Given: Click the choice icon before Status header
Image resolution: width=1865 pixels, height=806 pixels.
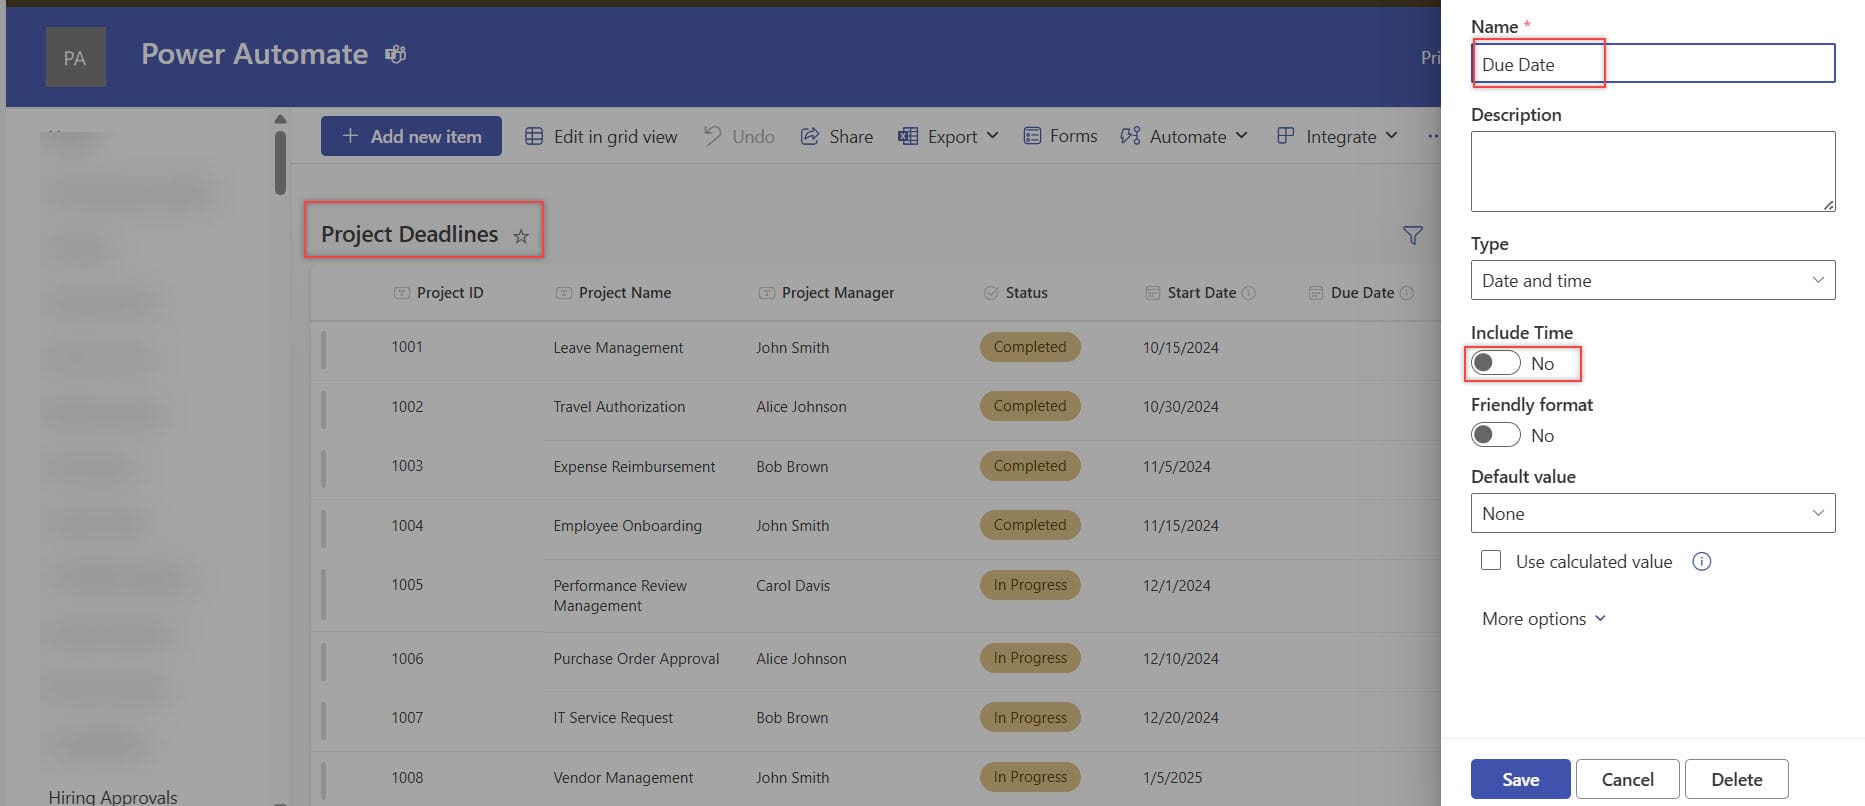Looking at the screenshot, I should click(x=991, y=293).
